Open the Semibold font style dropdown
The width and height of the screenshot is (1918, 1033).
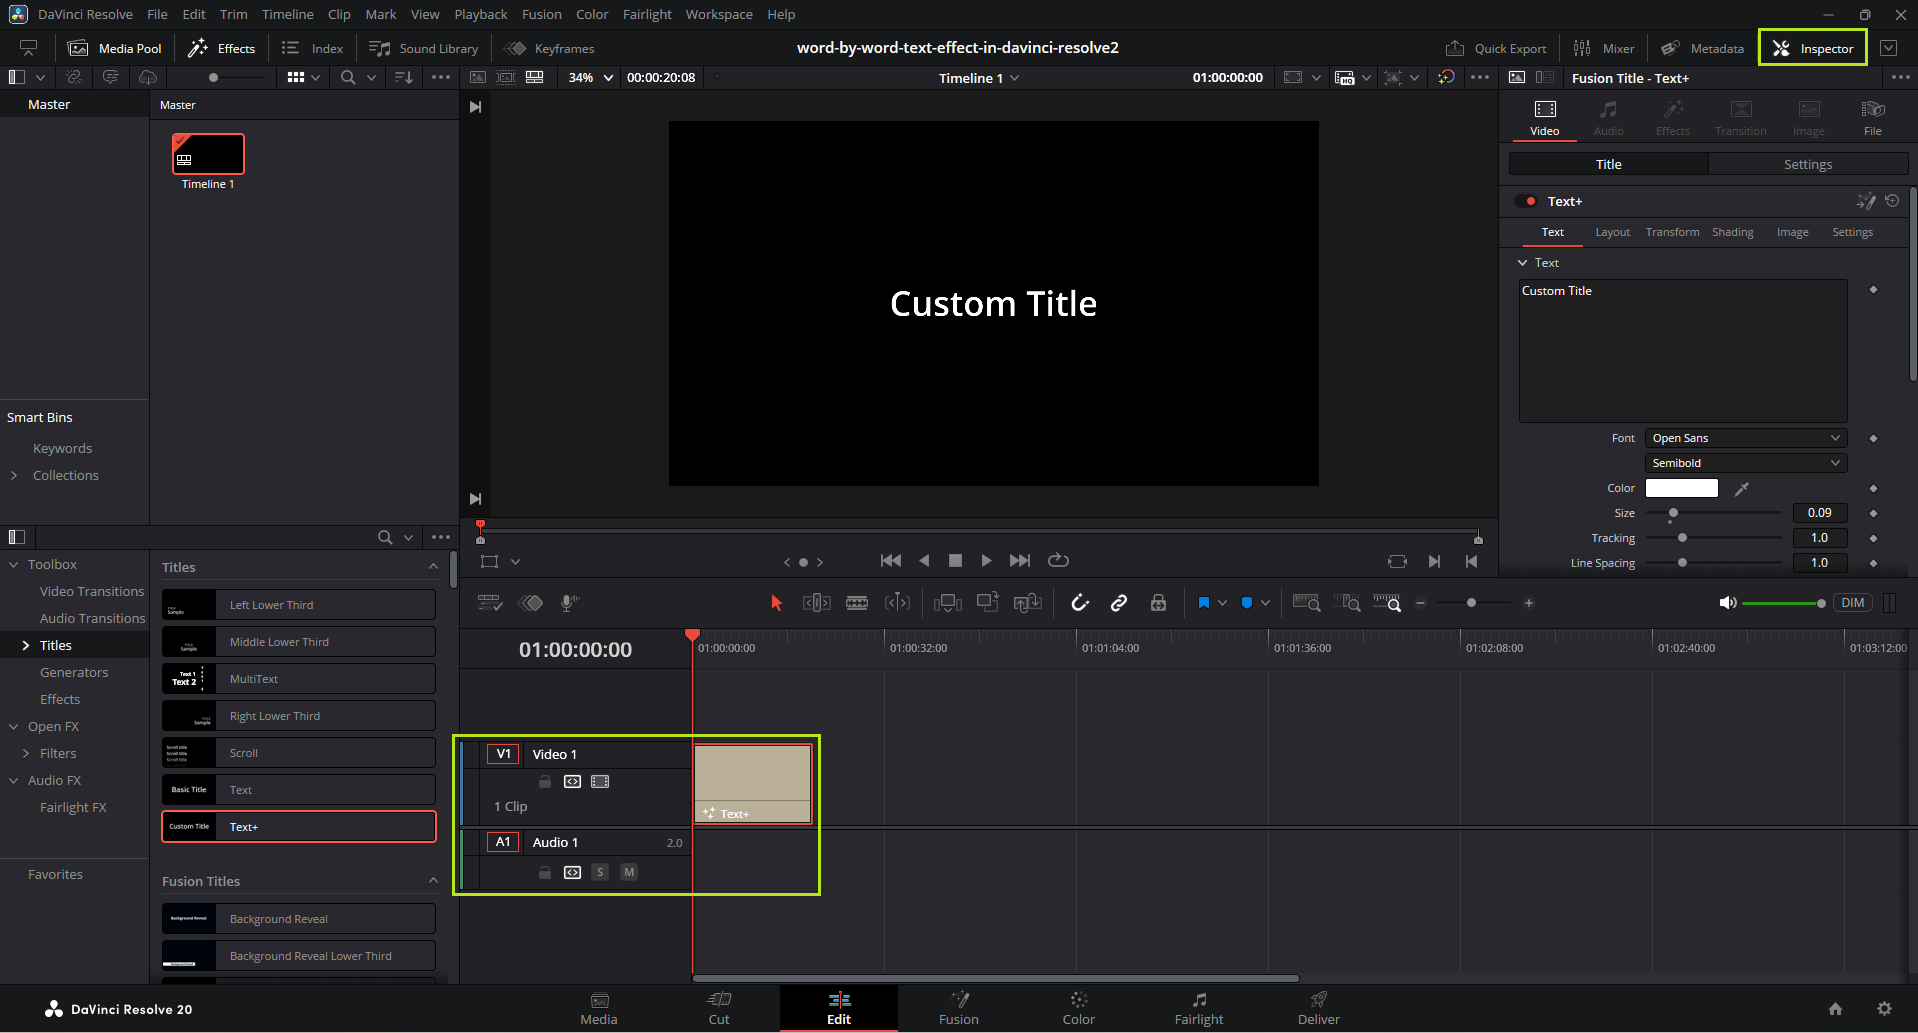pyautogui.click(x=1745, y=463)
